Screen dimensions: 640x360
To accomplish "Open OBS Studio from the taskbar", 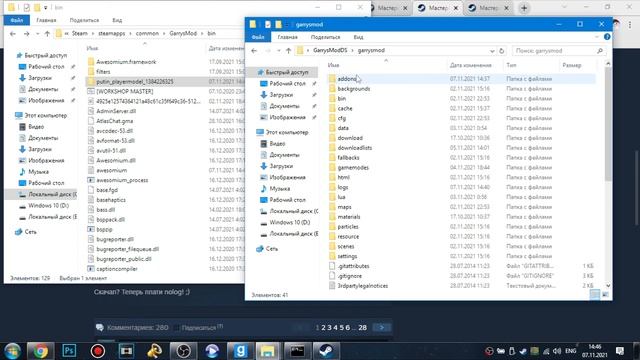I will (183, 351).
